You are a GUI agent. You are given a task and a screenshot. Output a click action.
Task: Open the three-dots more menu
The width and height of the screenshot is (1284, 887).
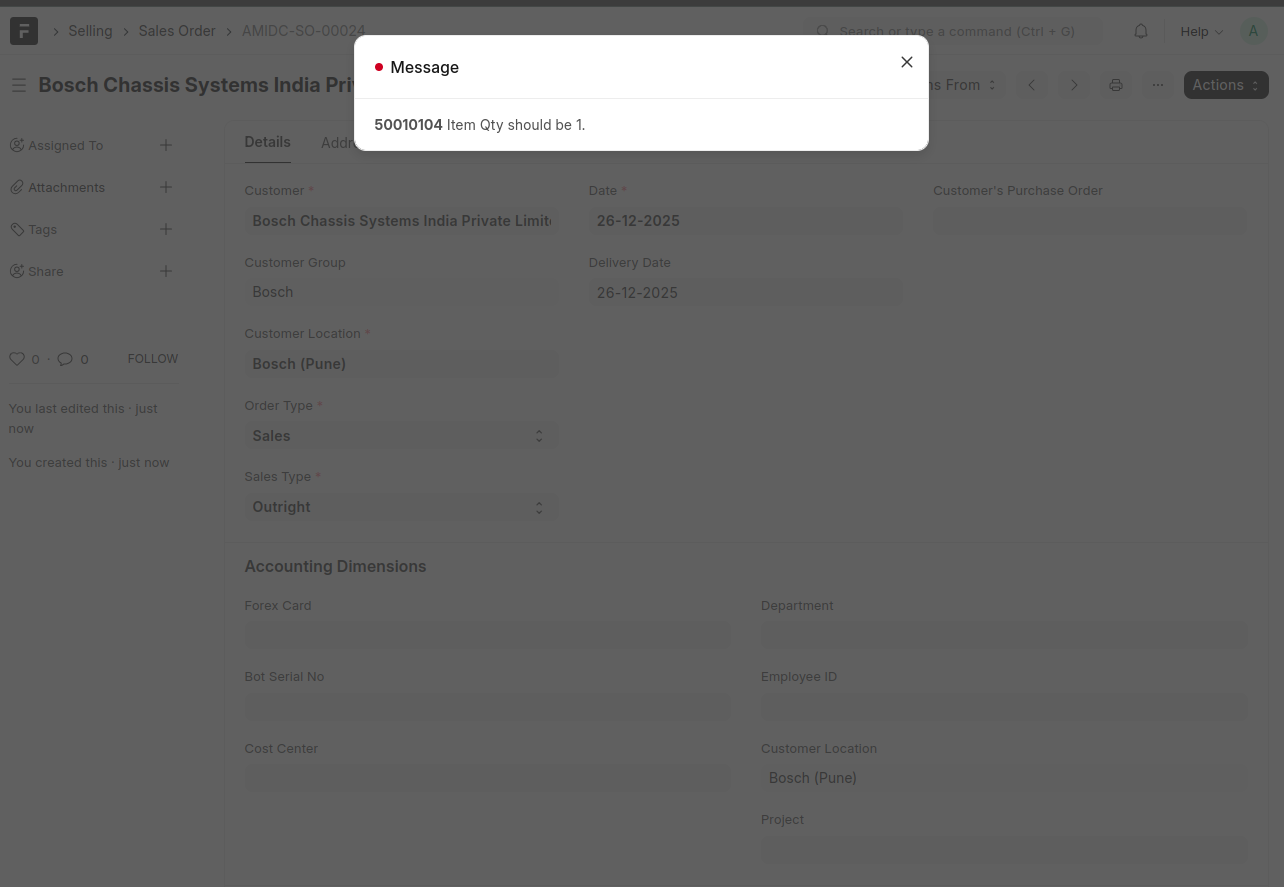1157,85
